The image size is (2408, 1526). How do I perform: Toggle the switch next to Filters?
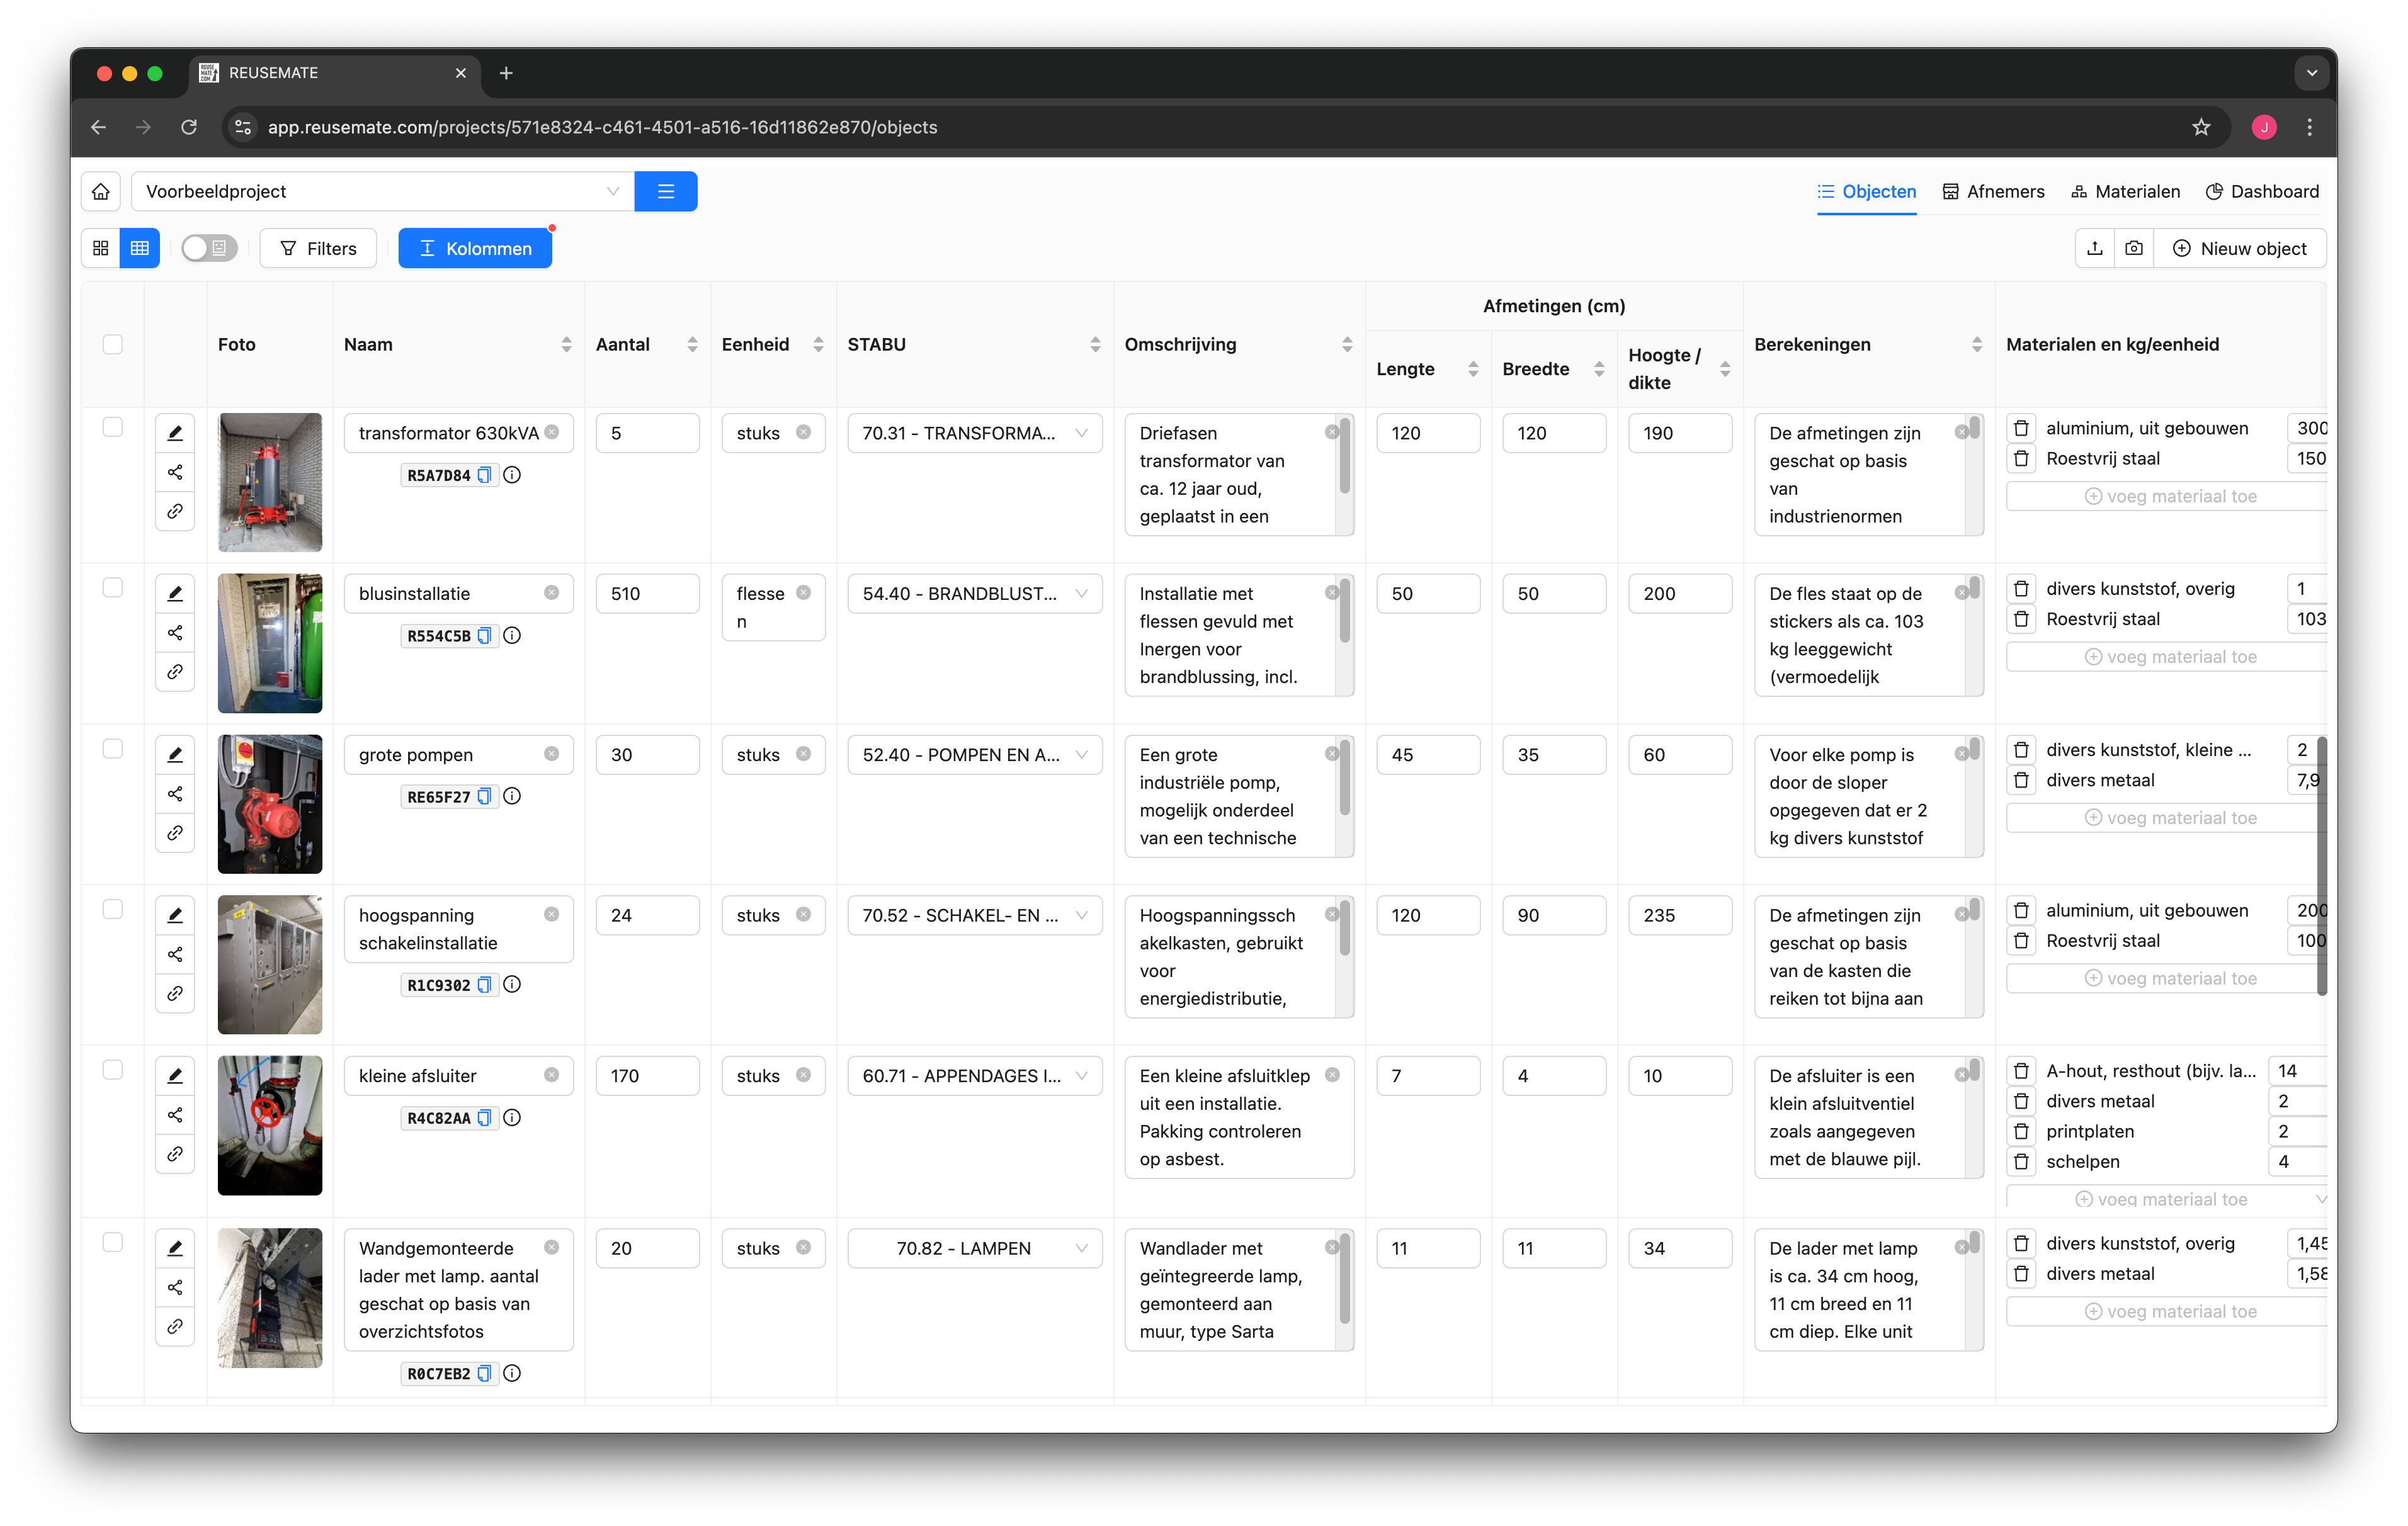point(209,248)
